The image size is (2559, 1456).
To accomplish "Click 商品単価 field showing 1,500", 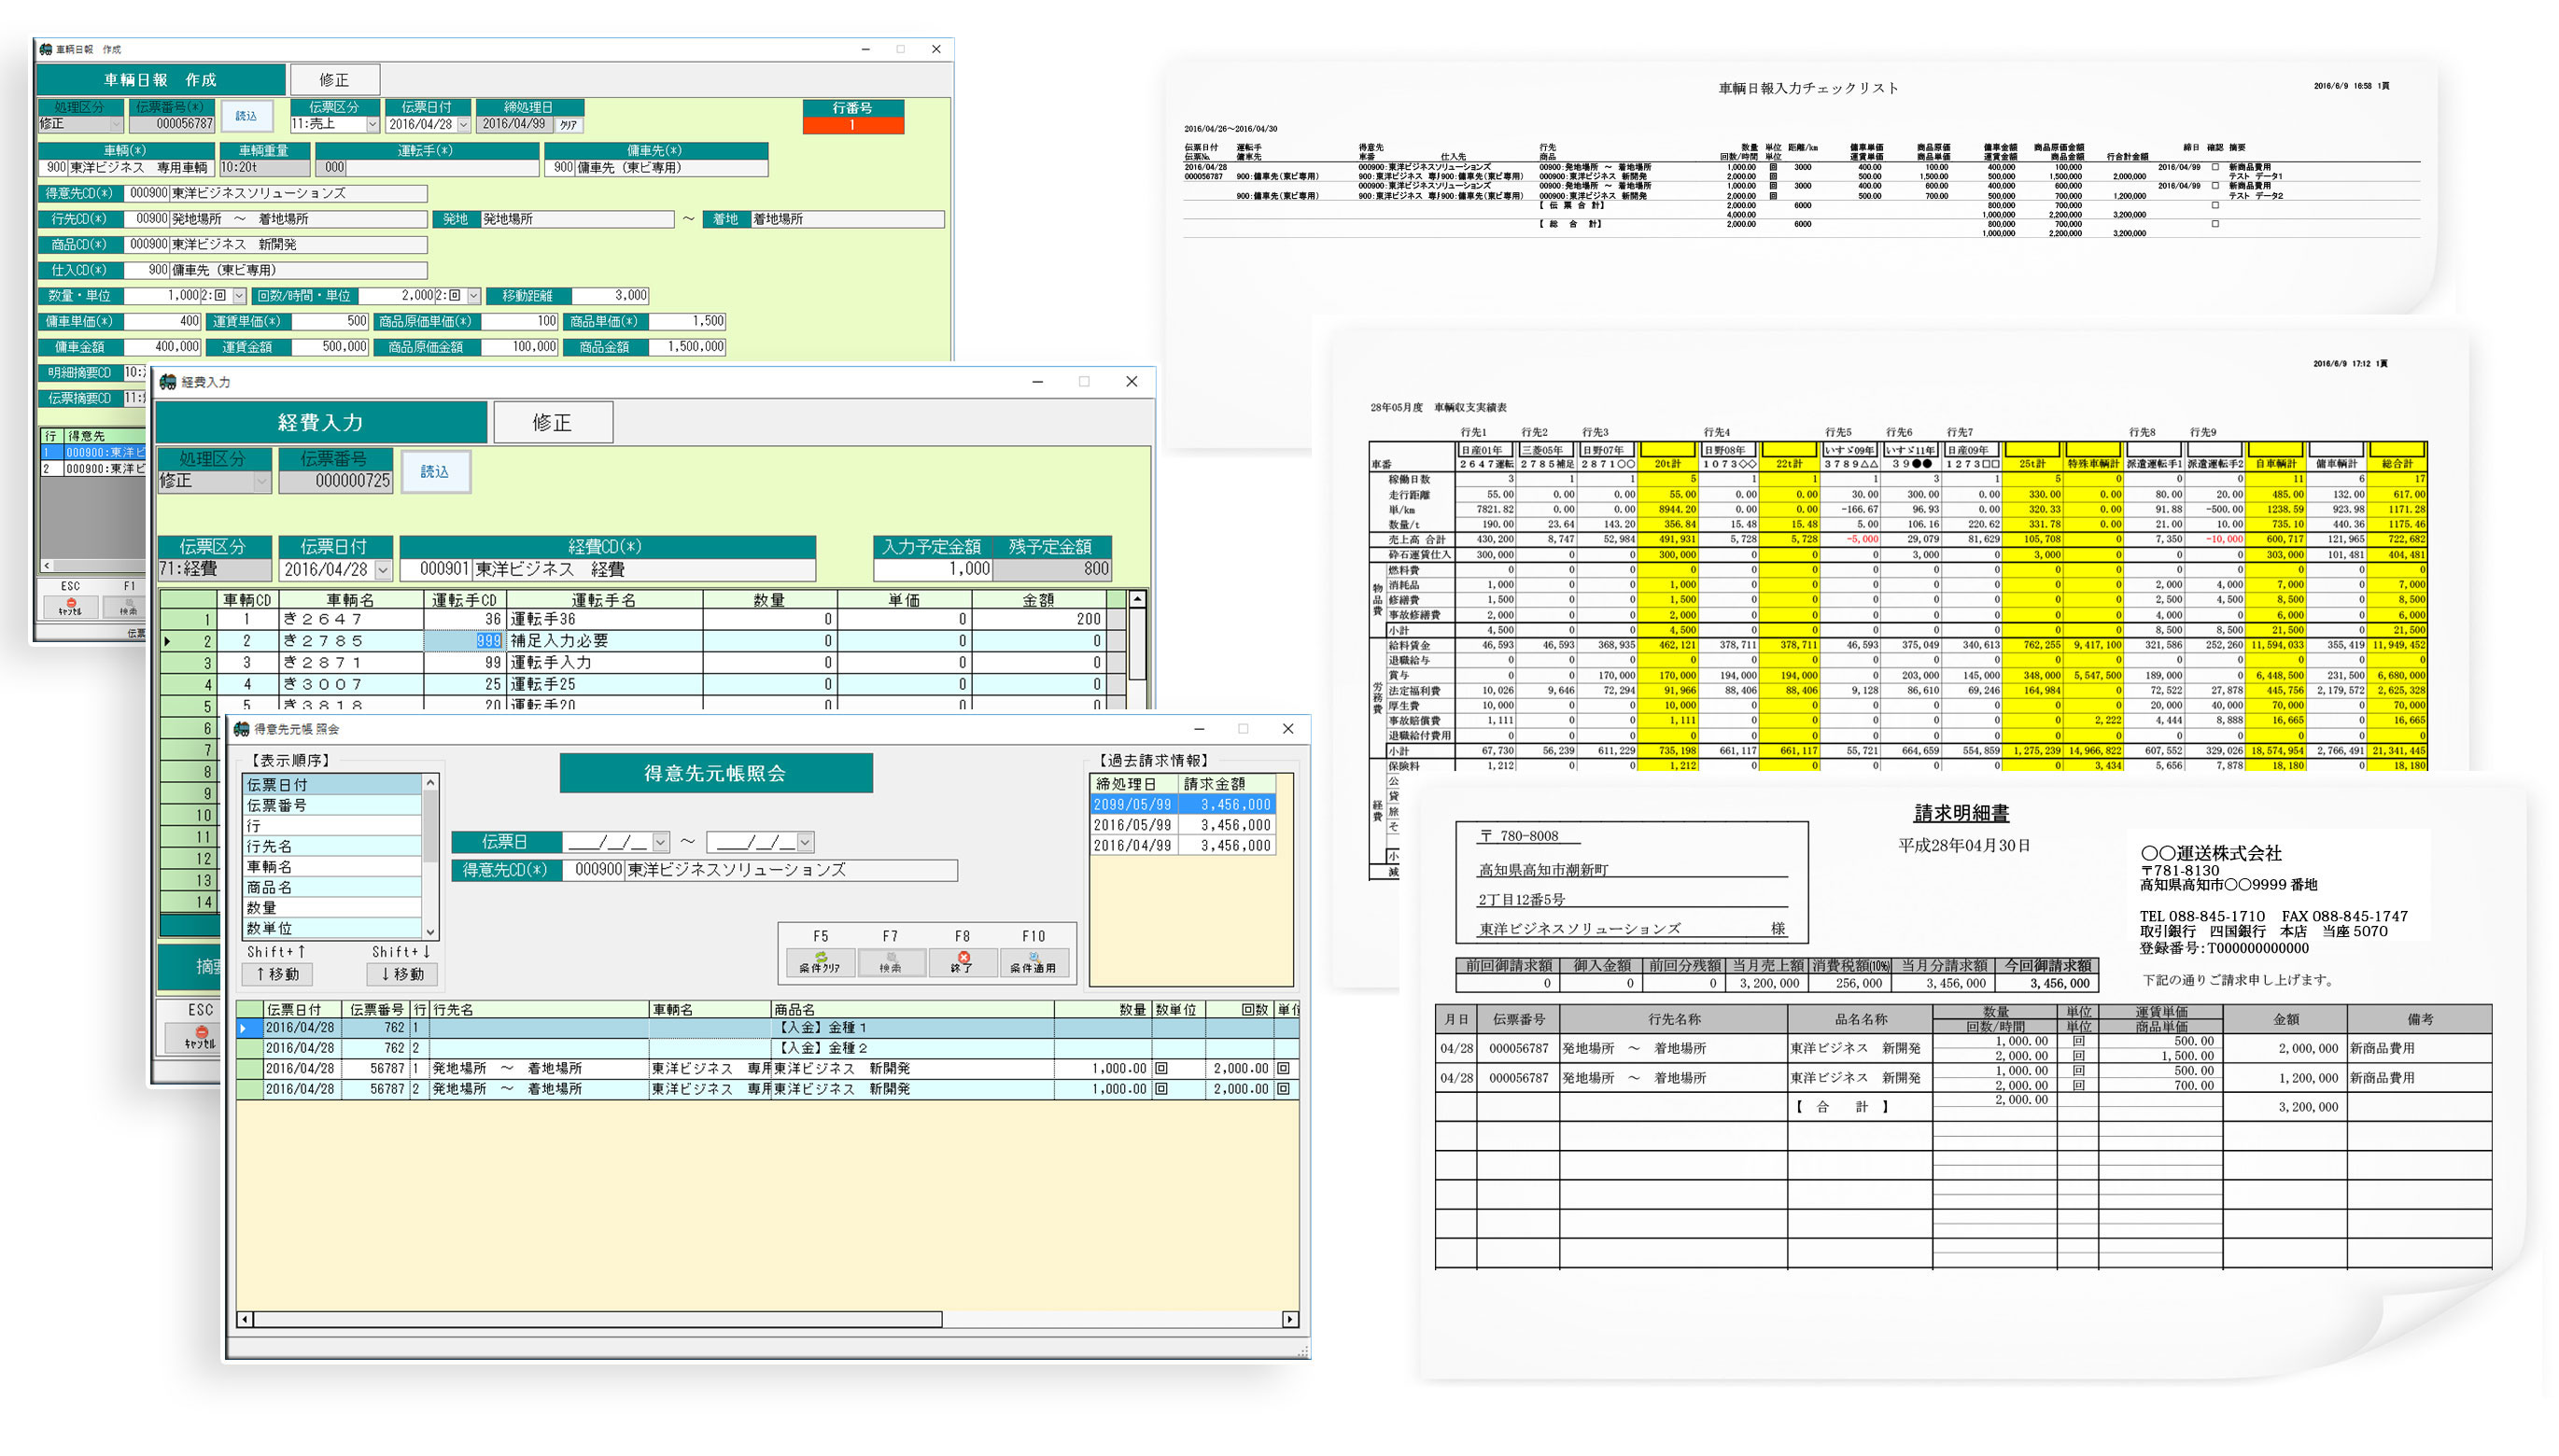I will coord(687,322).
